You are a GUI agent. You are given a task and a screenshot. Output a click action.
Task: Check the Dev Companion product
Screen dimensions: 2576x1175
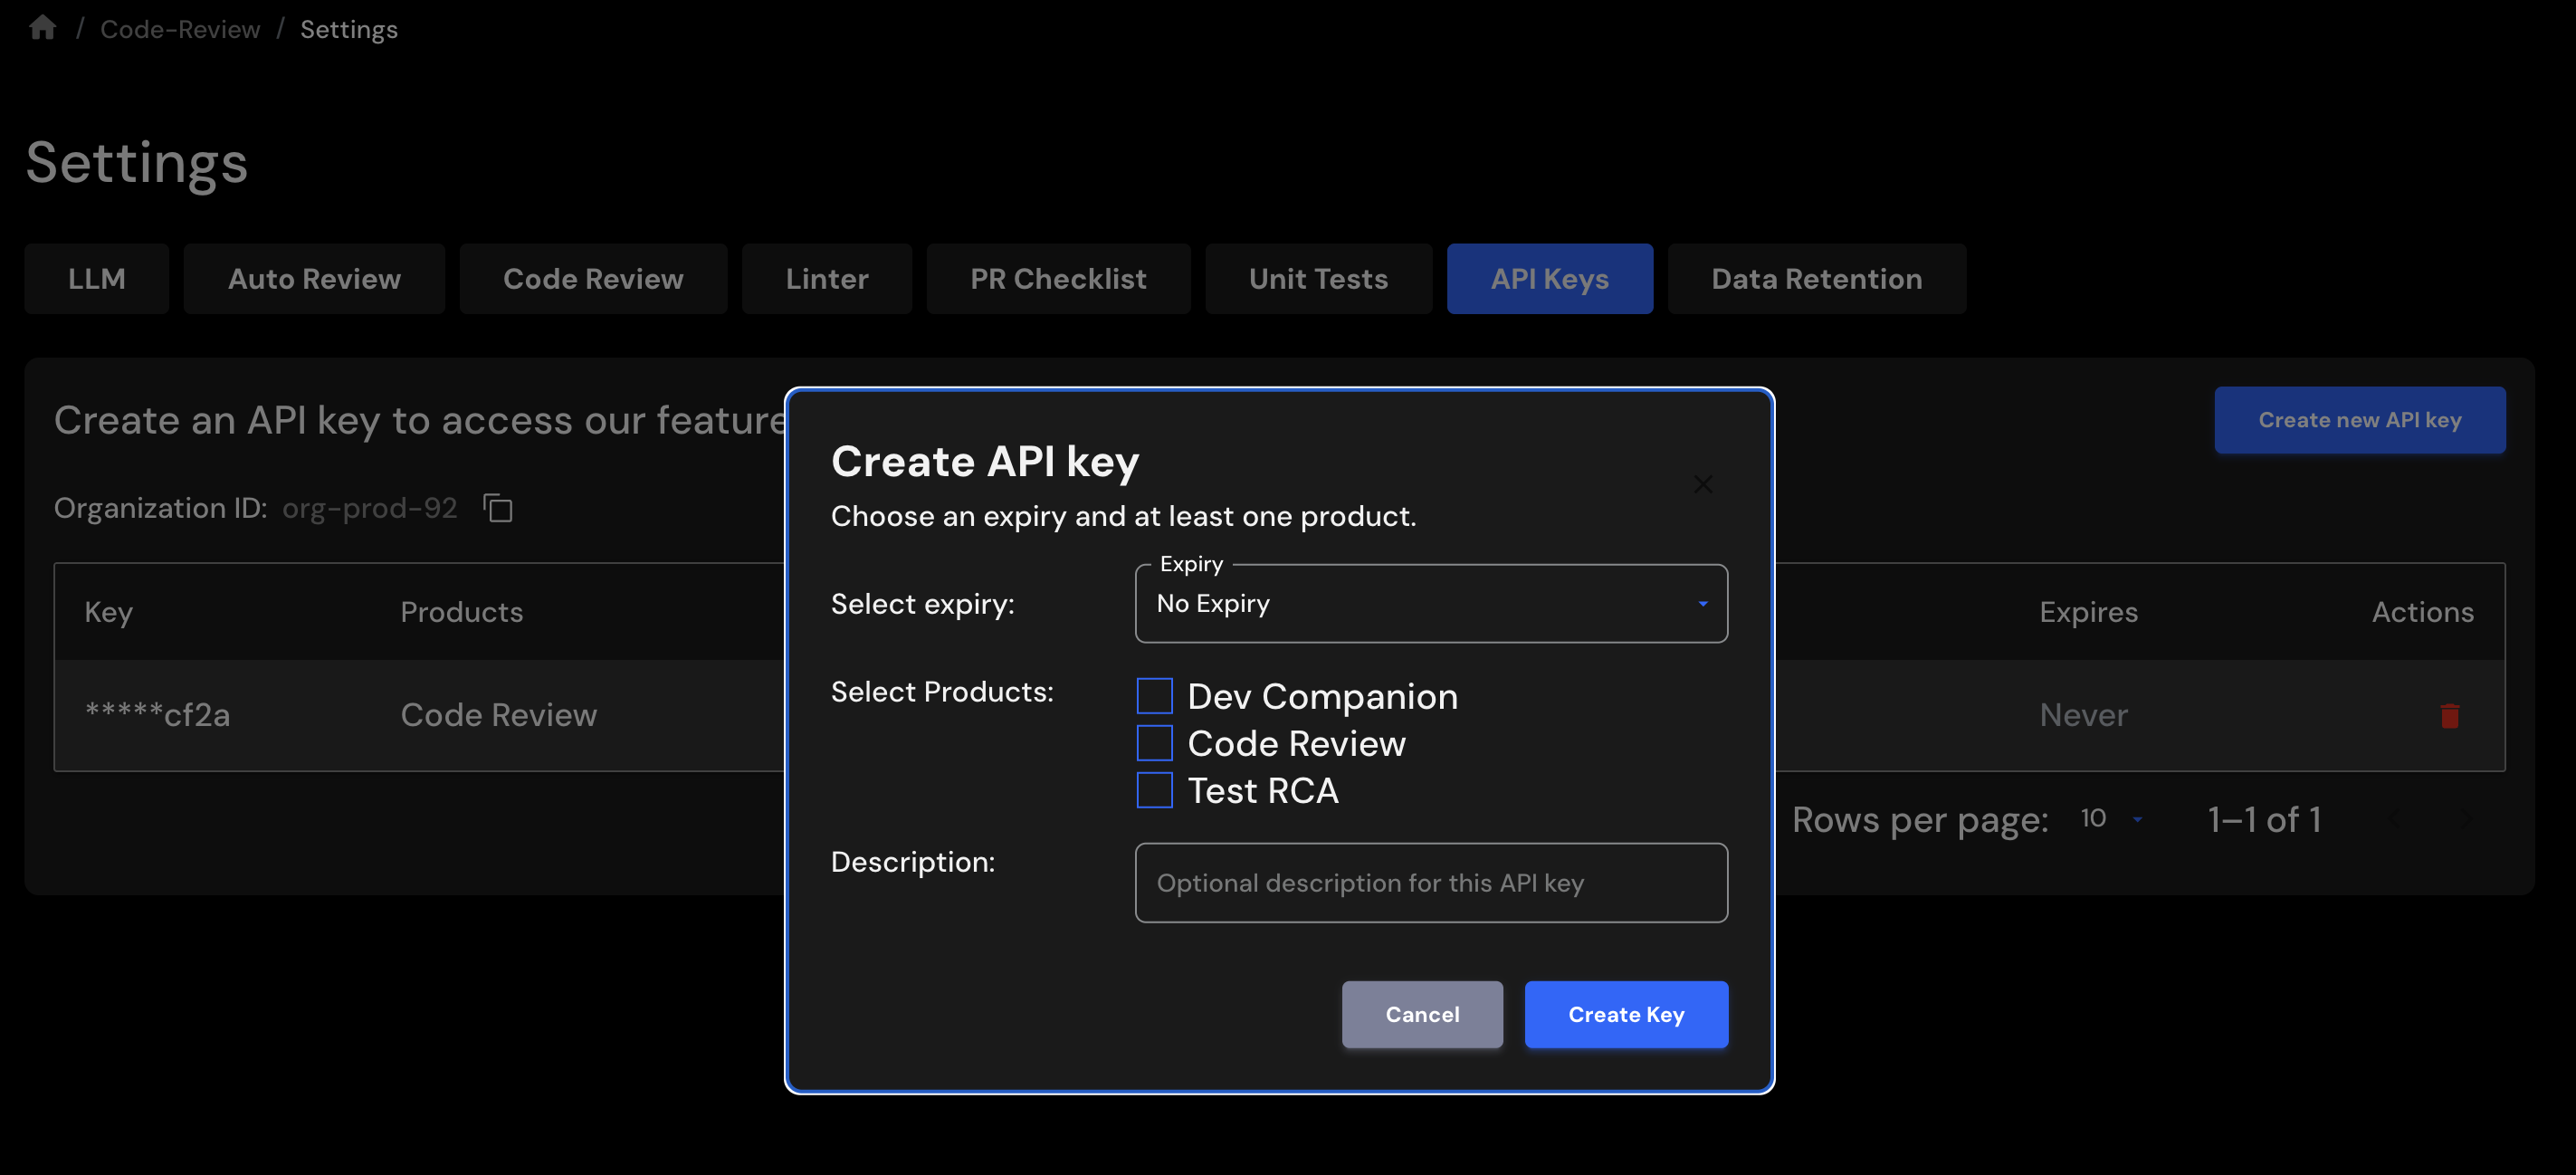point(1154,695)
